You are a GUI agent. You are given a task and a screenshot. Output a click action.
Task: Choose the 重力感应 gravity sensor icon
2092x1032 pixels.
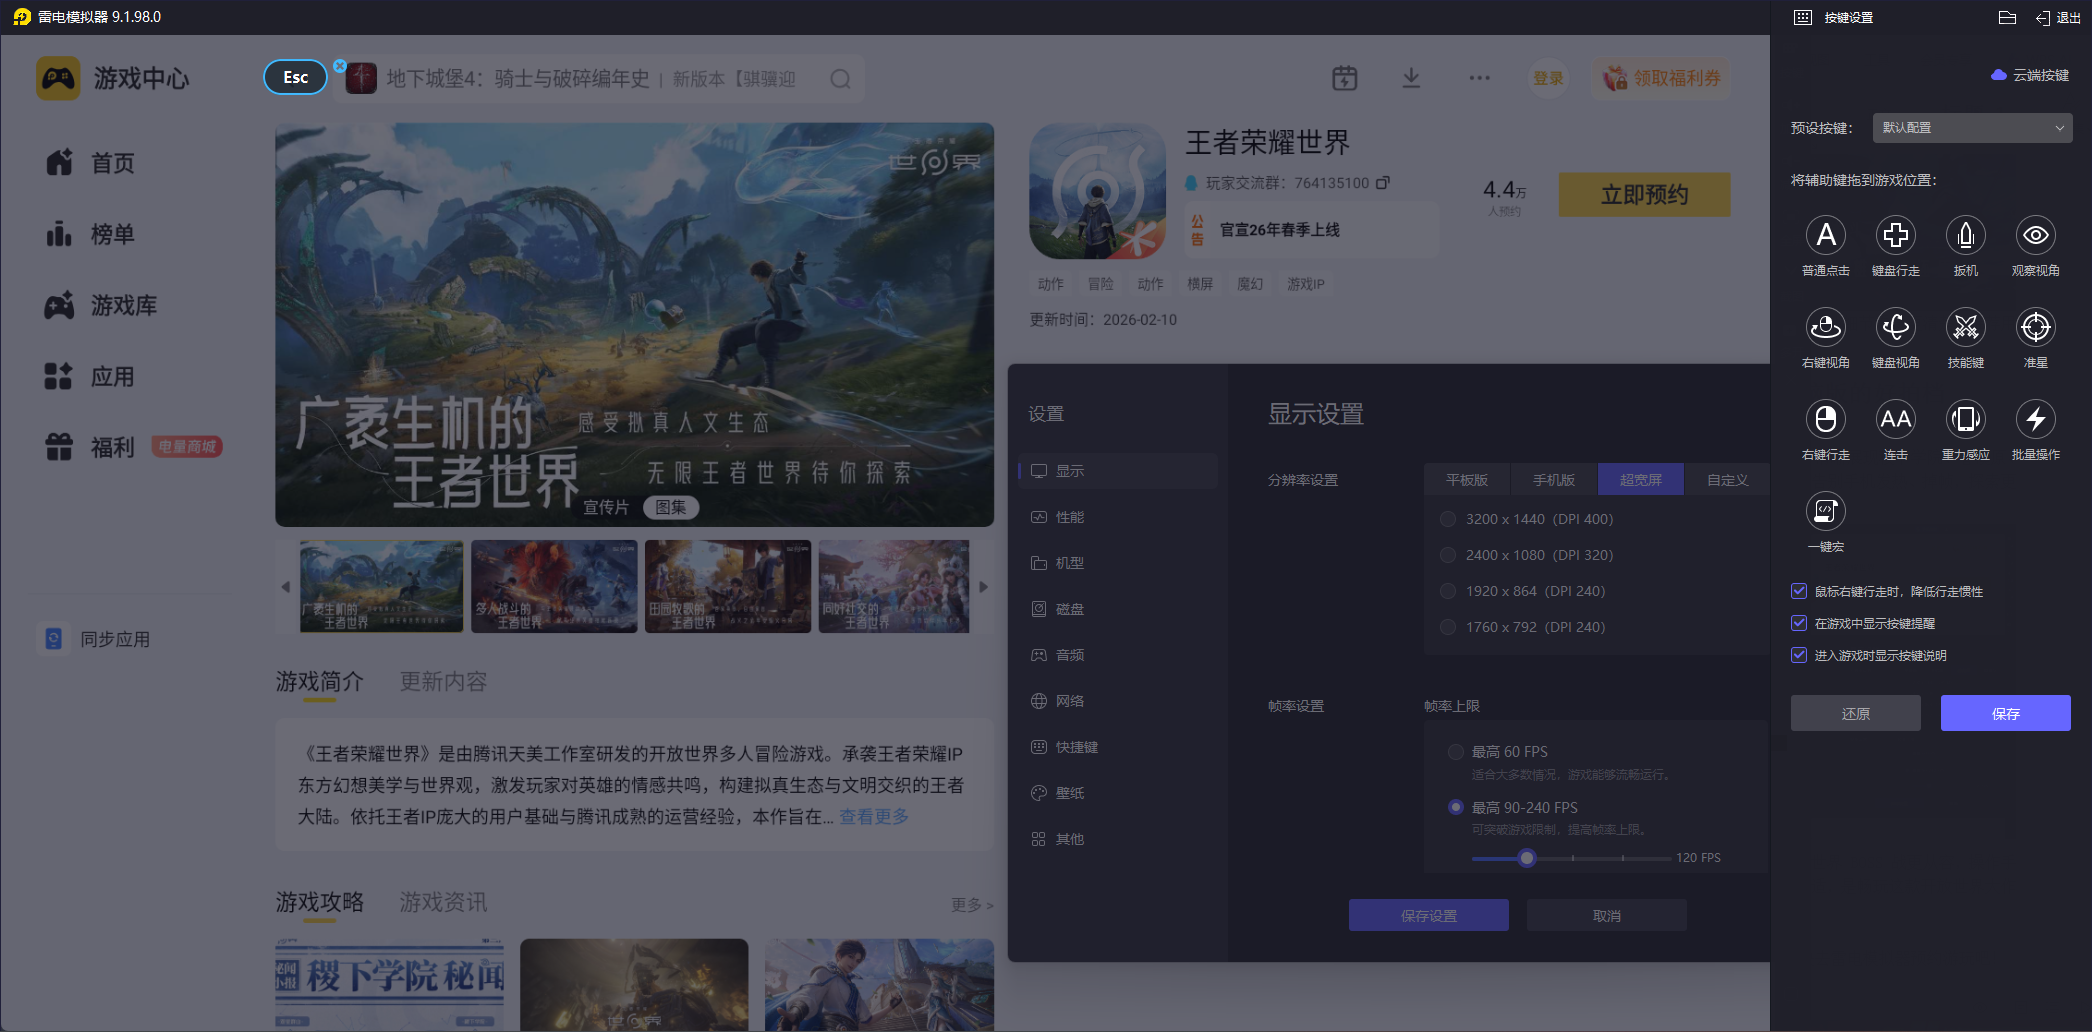point(1966,419)
